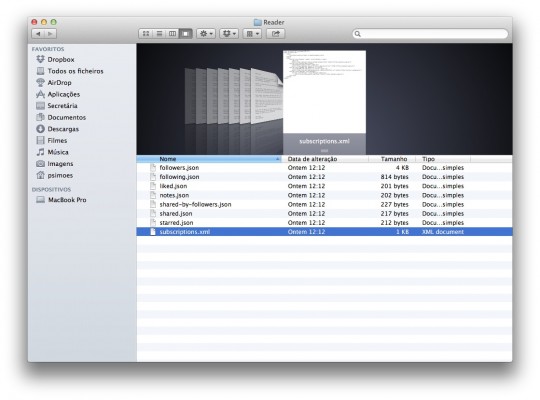Open the gear Action dropdown
This screenshot has width=540, height=400.
point(206,33)
